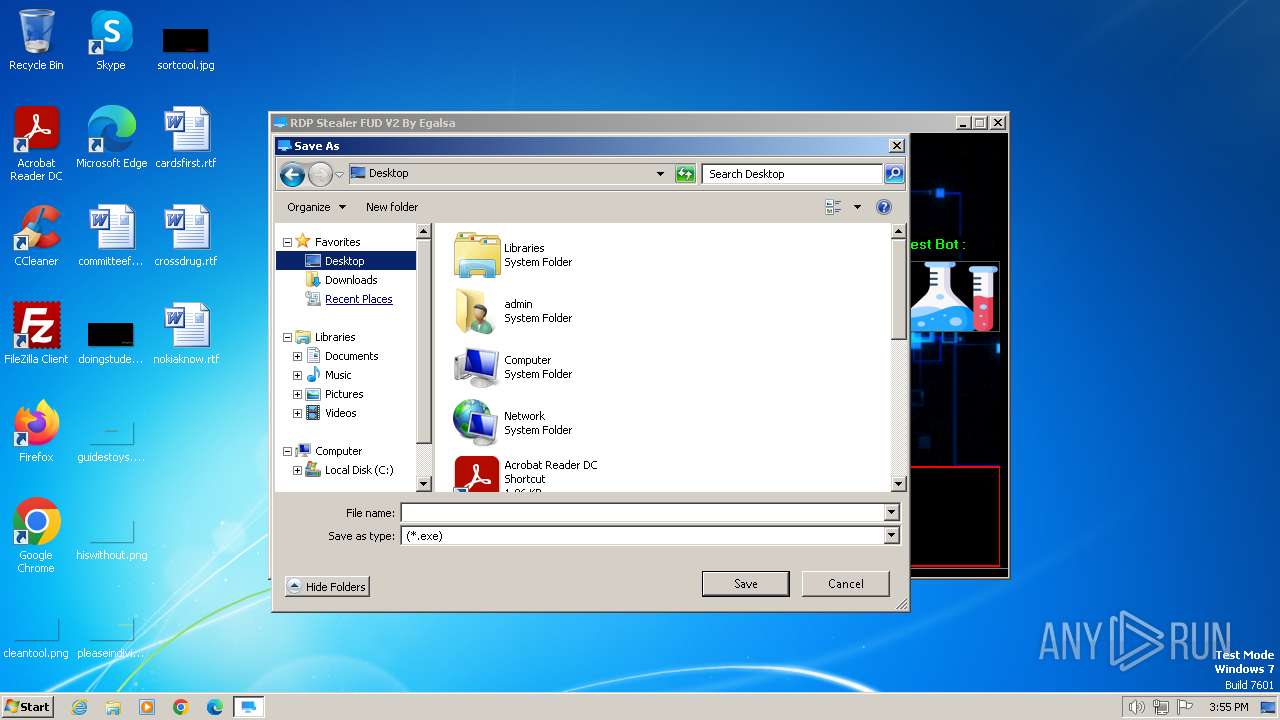Click the search magnifier icon
Viewport: 1280px width, 720px height.
tap(894, 174)
